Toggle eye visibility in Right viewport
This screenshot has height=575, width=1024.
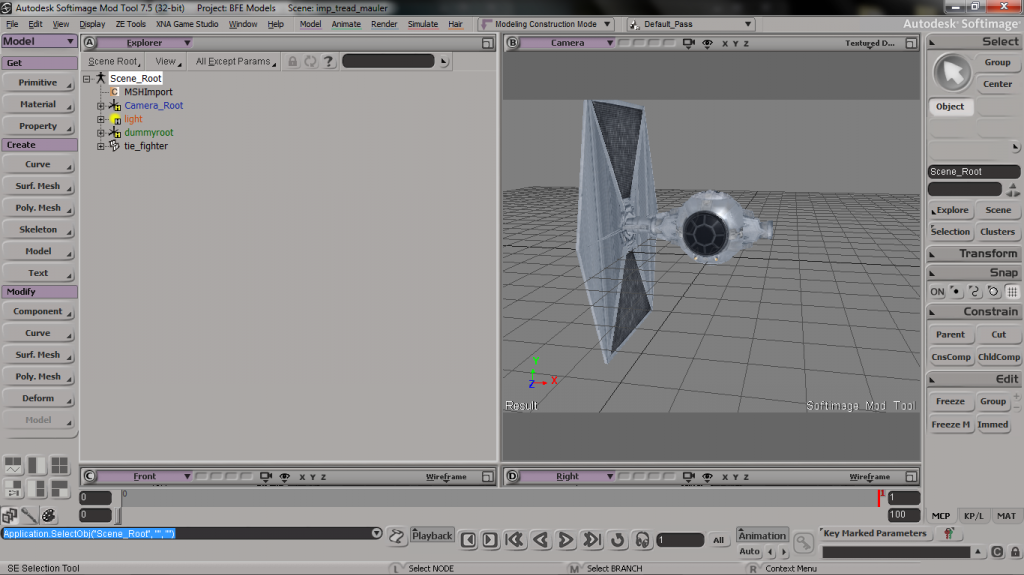coord(707,476)
